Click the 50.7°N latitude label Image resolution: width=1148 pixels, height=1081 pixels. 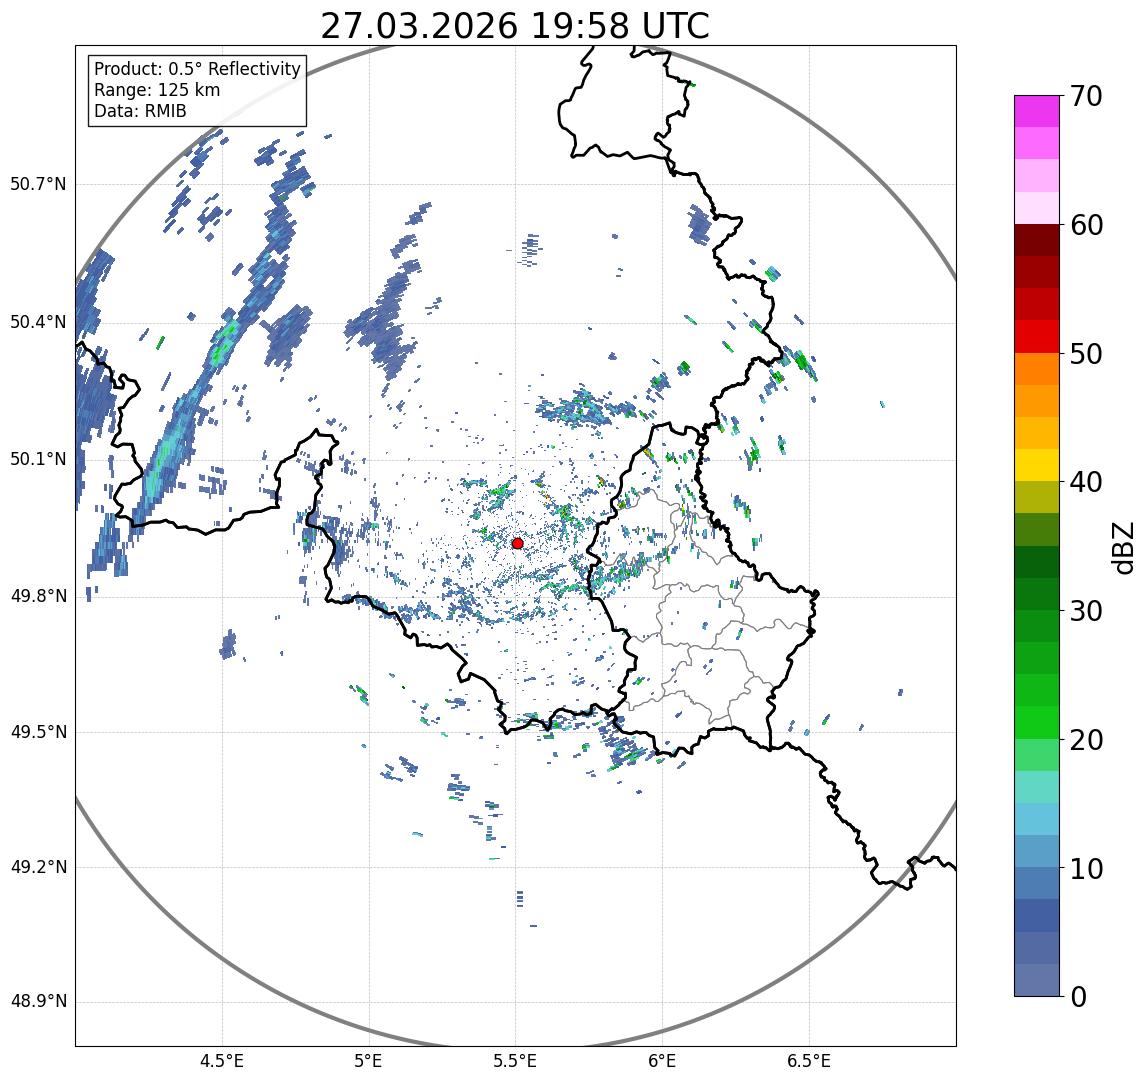[x=38, y=184]
